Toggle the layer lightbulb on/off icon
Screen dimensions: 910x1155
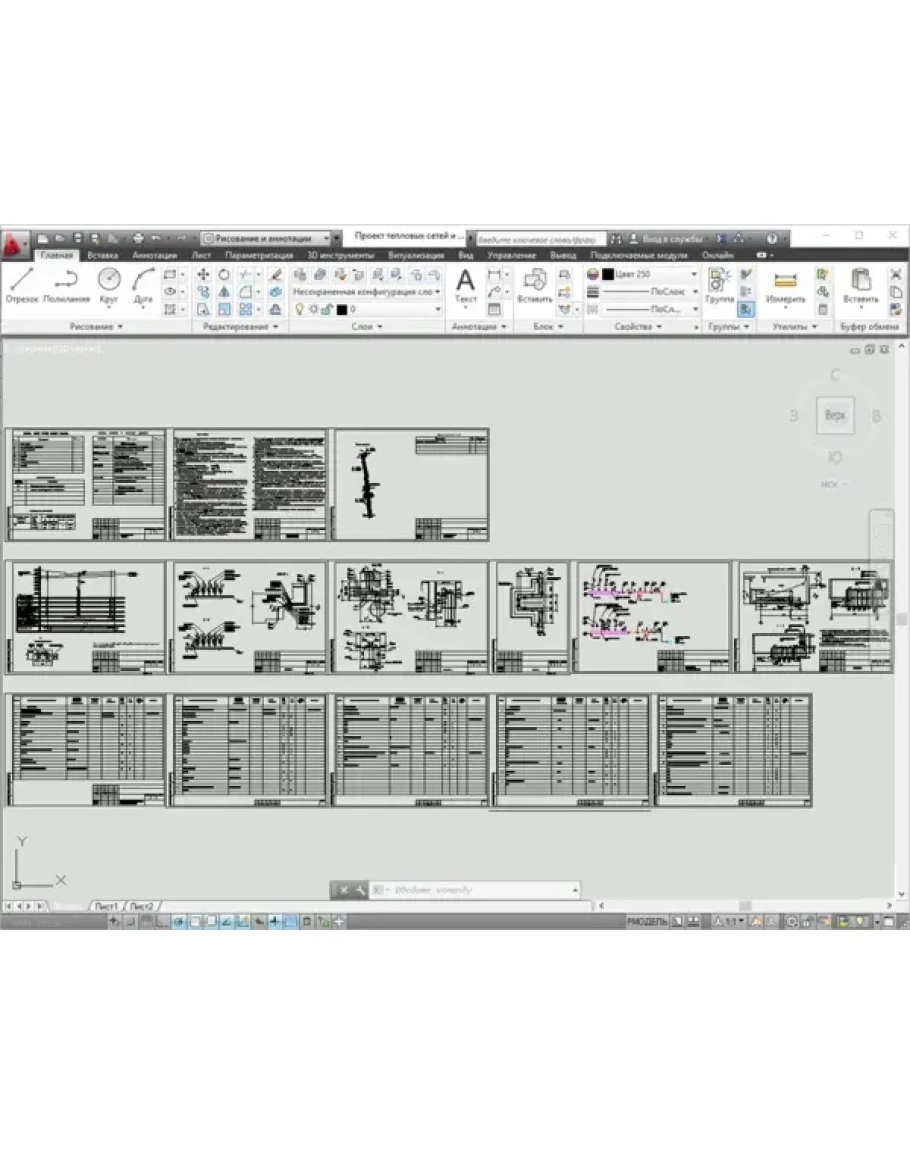pyautogui.click(x=298, y=309)
